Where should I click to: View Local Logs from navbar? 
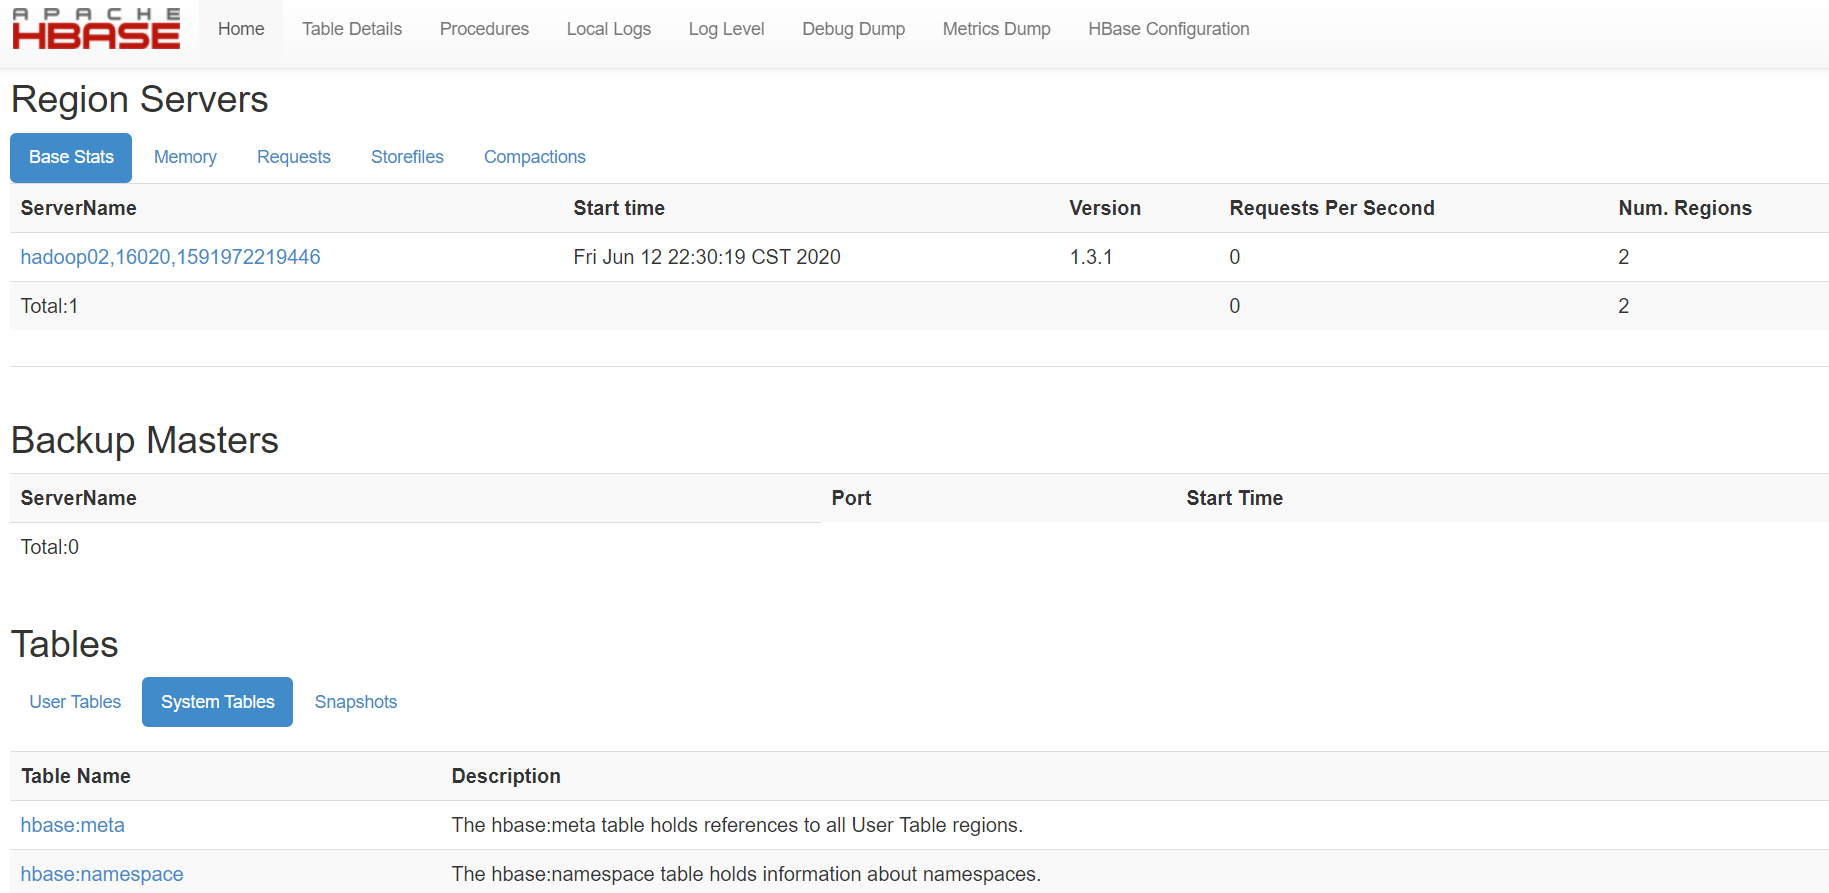pos(608,29)
